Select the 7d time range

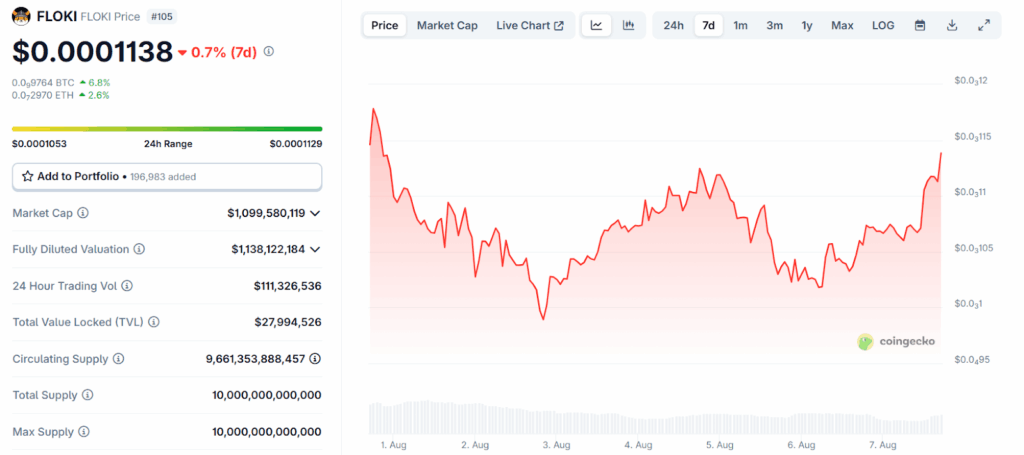click(x=709, y=25)
